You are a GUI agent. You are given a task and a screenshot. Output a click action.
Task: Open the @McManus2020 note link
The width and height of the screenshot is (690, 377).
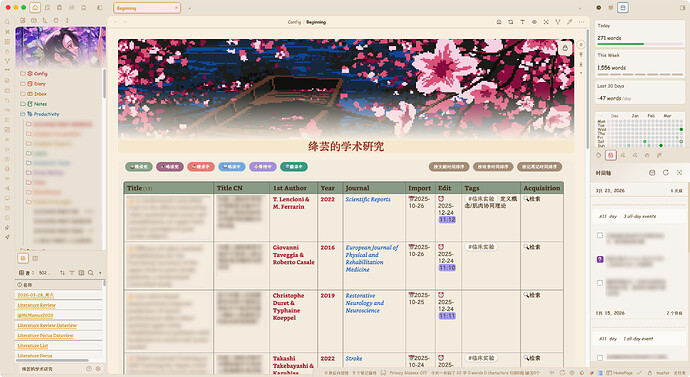pos(35,315)
